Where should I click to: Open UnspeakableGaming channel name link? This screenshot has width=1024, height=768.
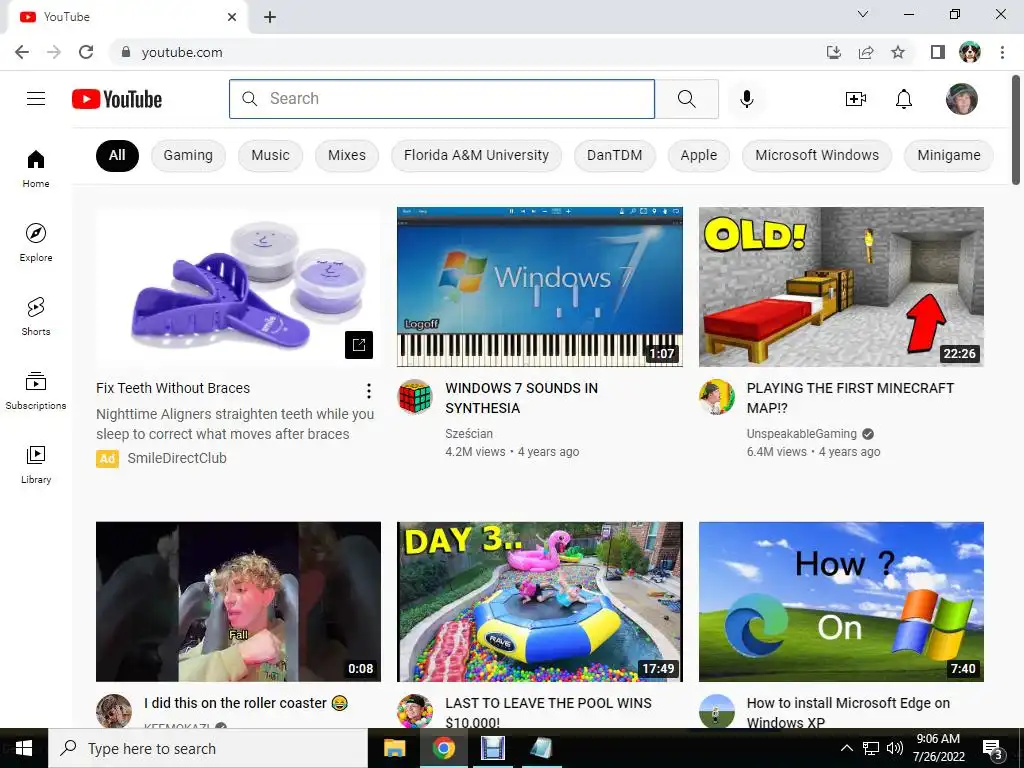click(x=801, y=434)
